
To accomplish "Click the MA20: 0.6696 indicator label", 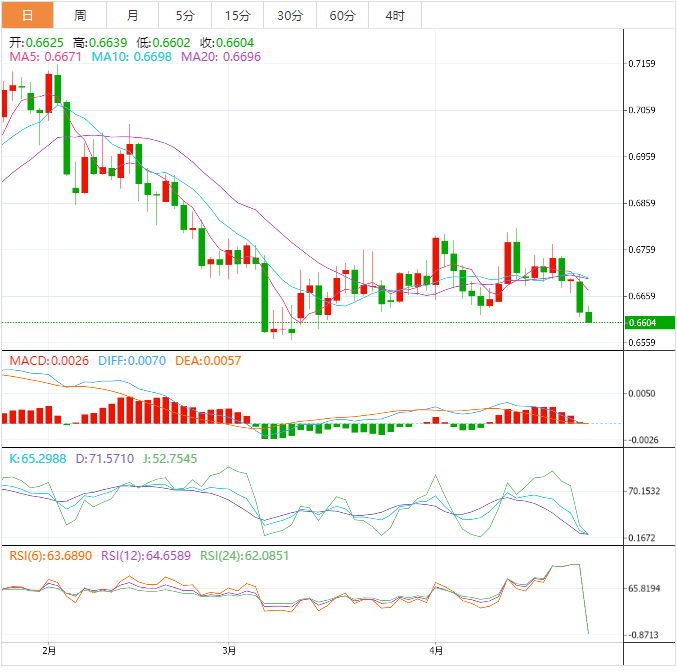I will click(221, 57).
